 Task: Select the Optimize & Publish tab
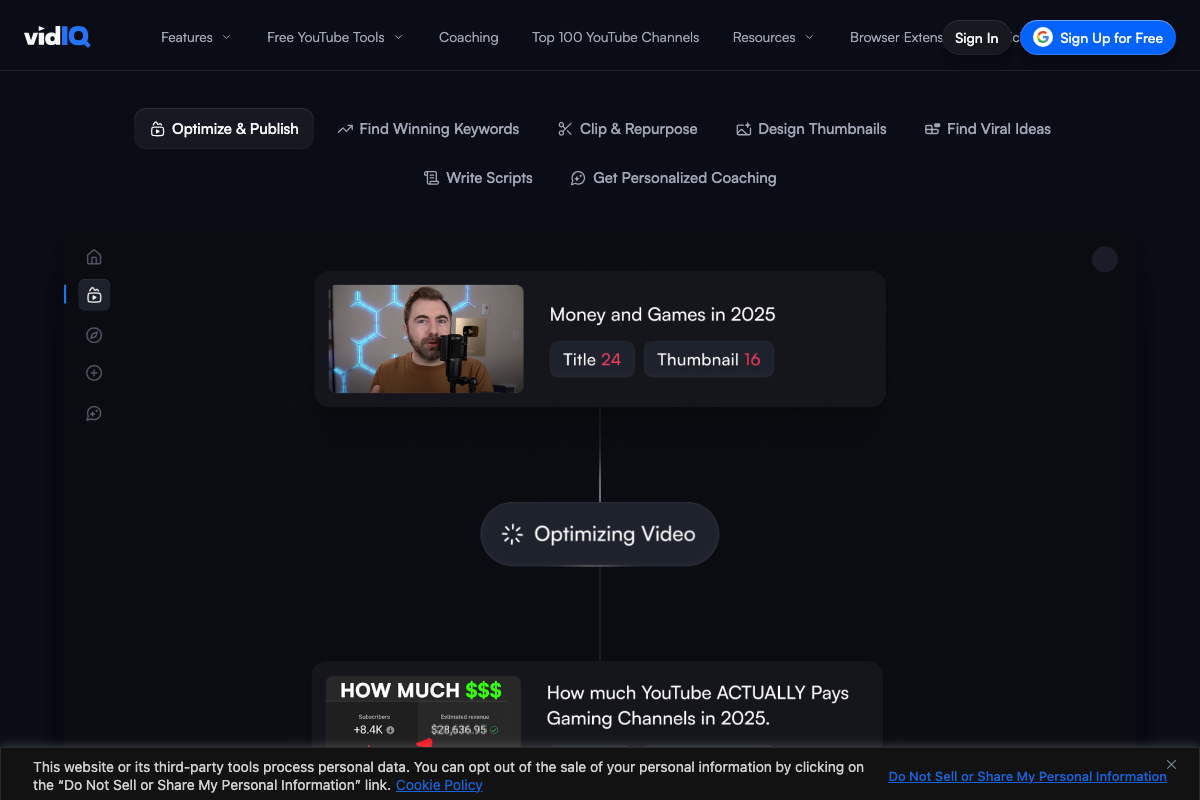click(224, 129)
